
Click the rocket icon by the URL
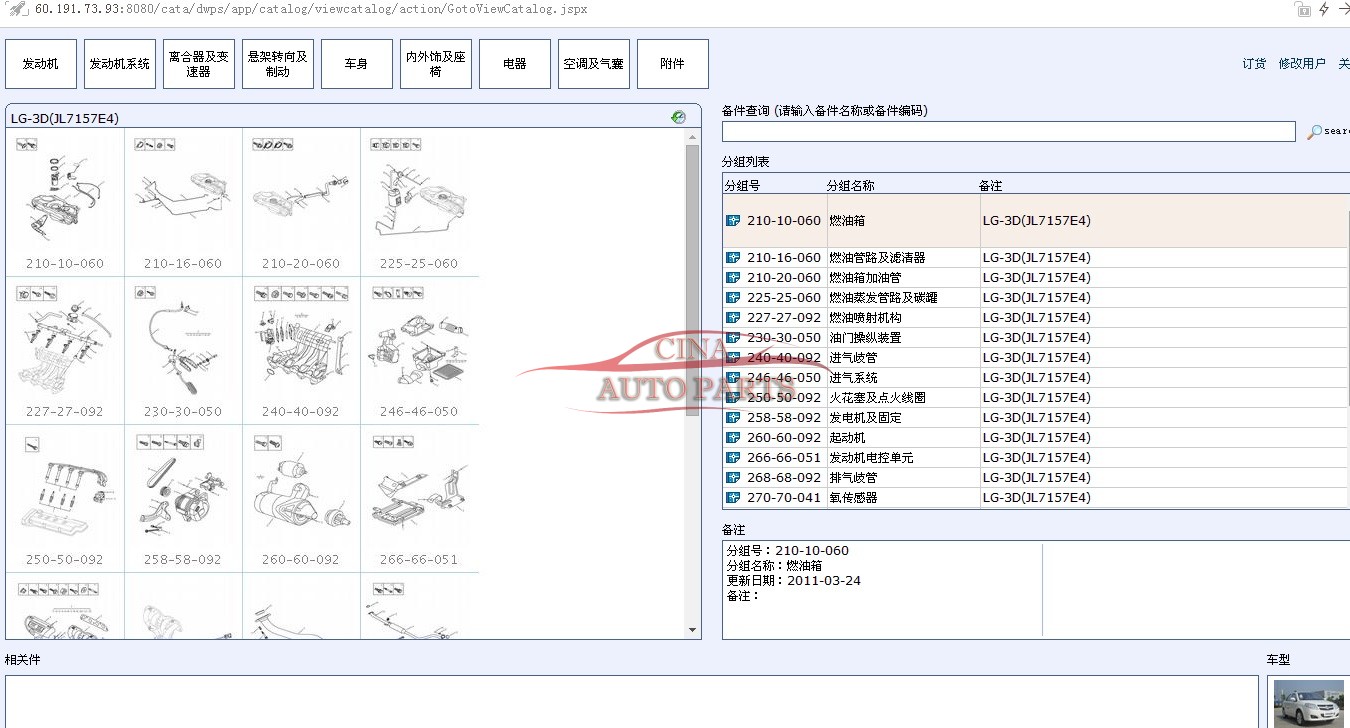[17, 9]
